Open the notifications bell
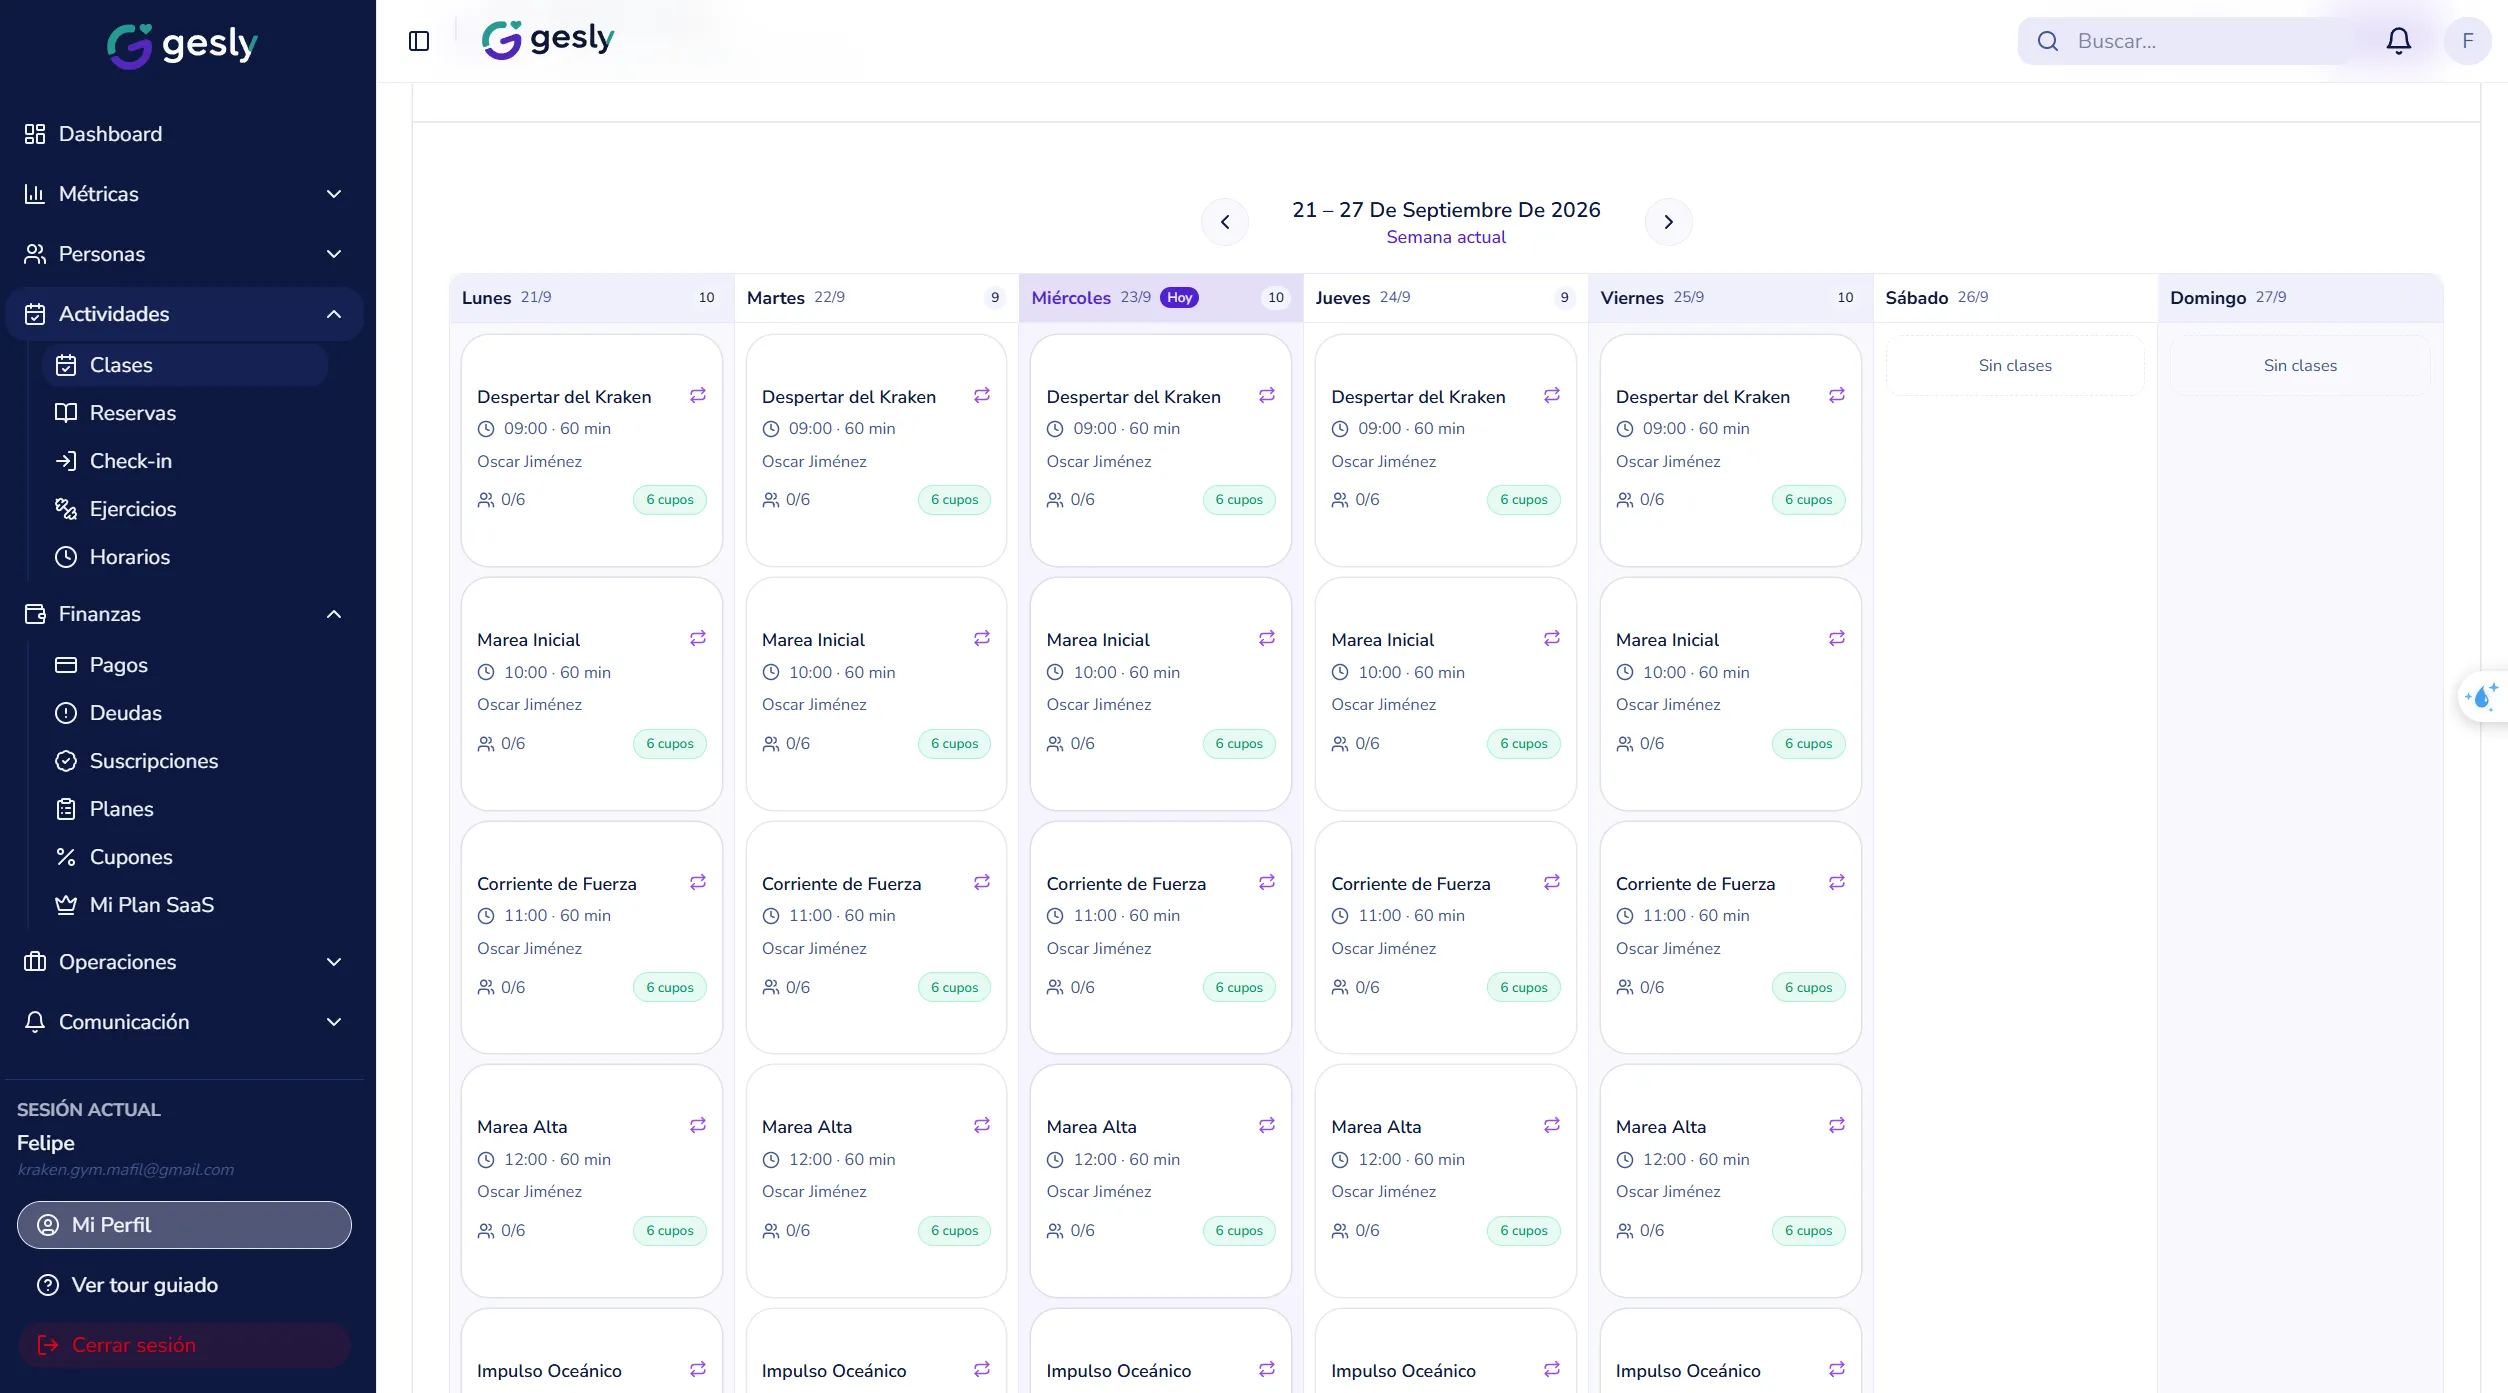This screenshot has width=2508, height=1393. click(2398, 41)
